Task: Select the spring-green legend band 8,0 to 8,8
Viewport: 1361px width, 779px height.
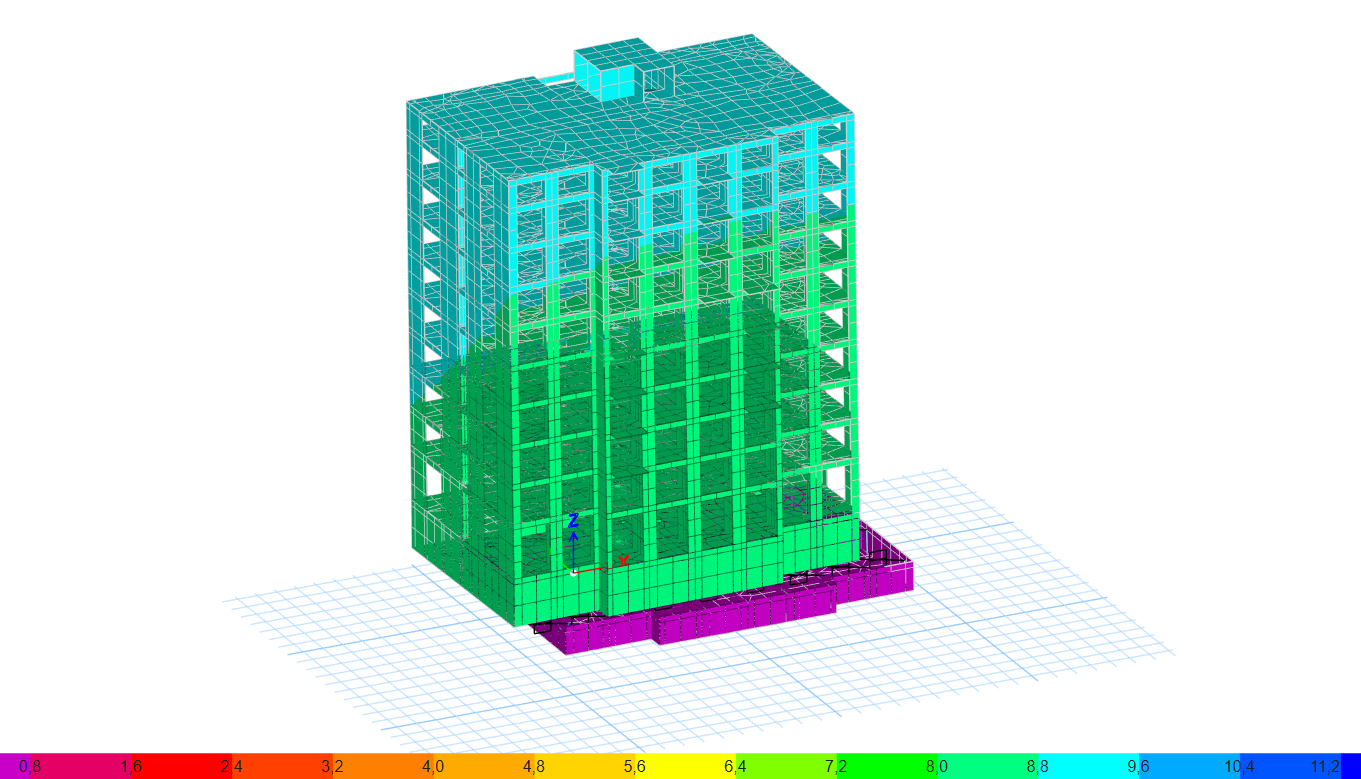Action: 987,766
